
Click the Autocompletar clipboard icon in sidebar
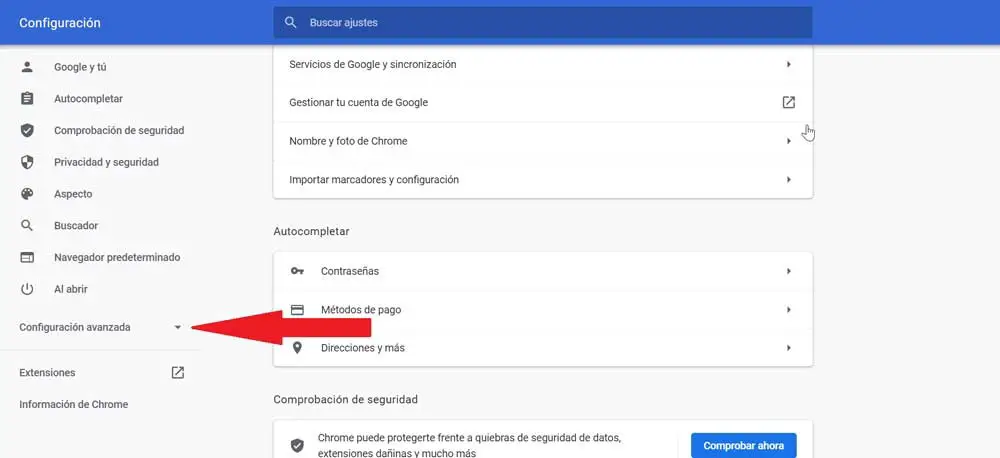(x=27, y=99)
